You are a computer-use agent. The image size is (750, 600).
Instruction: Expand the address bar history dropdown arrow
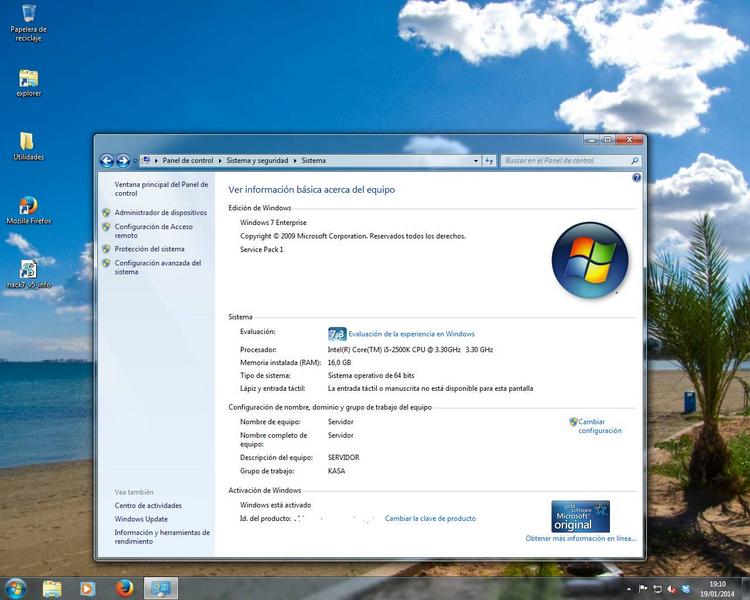tap(476, 160)
